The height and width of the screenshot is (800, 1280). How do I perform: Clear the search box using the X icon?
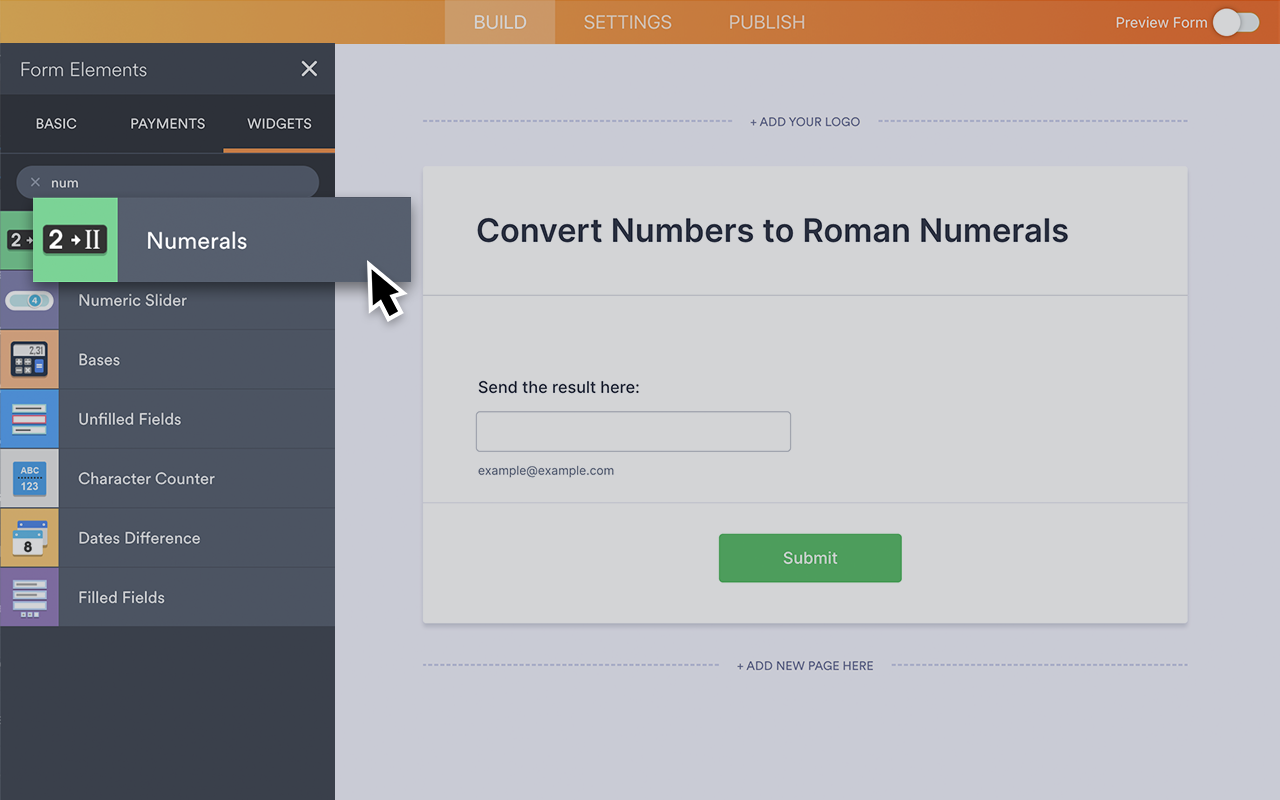pyautogui.click(x=36, y=182)
